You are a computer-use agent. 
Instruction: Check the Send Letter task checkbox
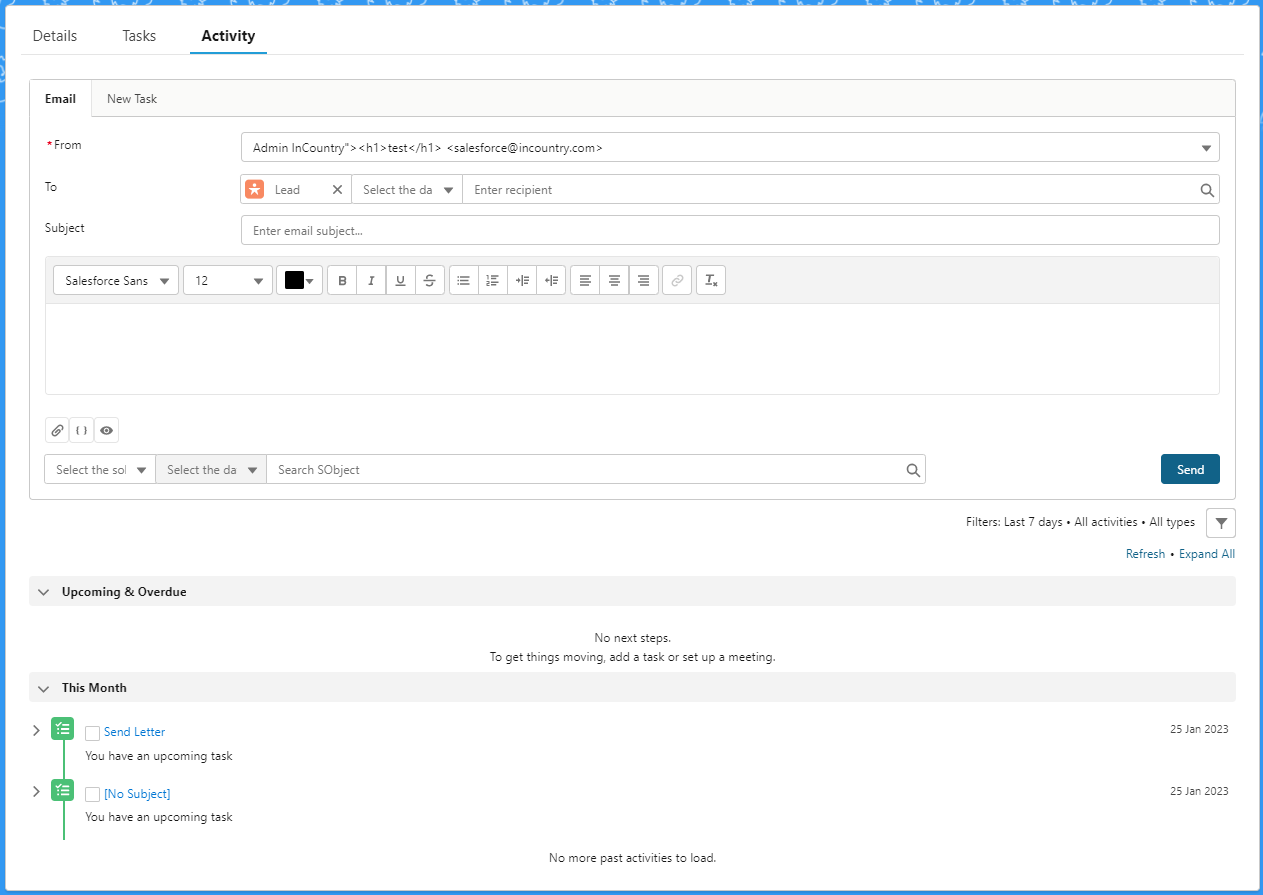(92, 731)
